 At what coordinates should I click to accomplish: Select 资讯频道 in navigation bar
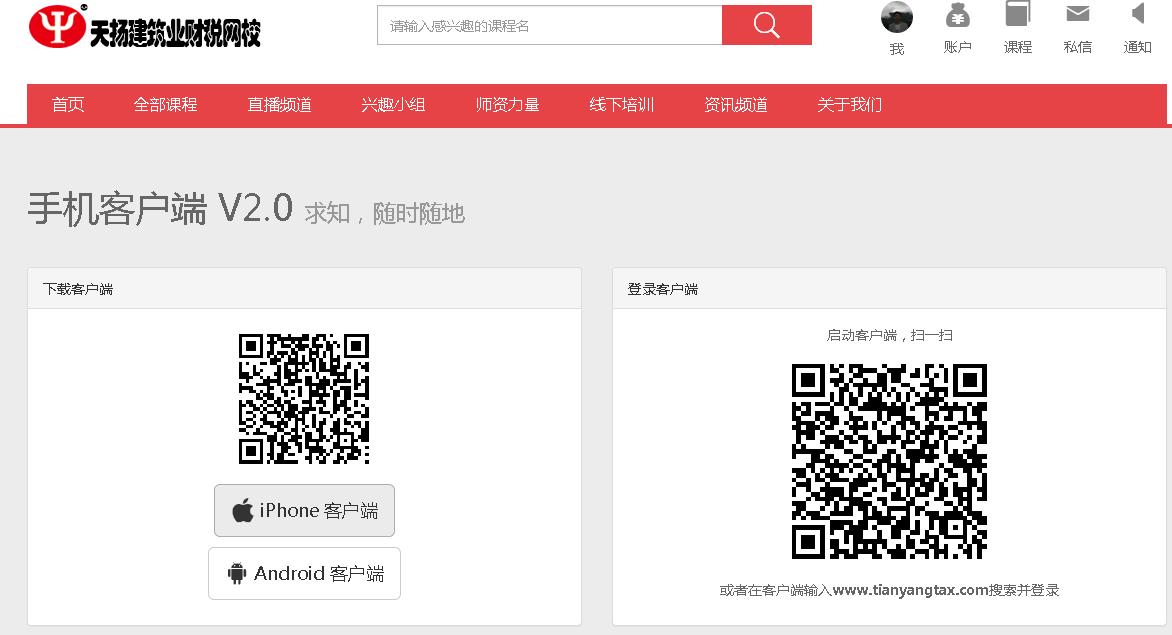click(x=736, y=105)
